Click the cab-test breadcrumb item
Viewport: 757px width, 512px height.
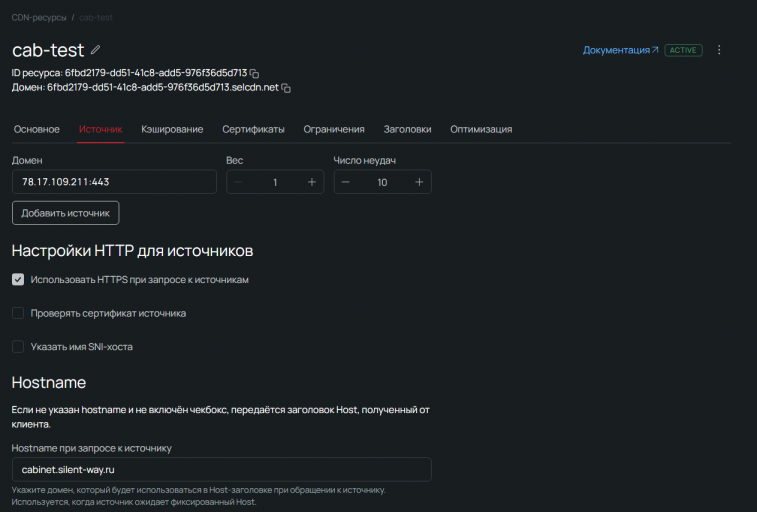(96, 17)
